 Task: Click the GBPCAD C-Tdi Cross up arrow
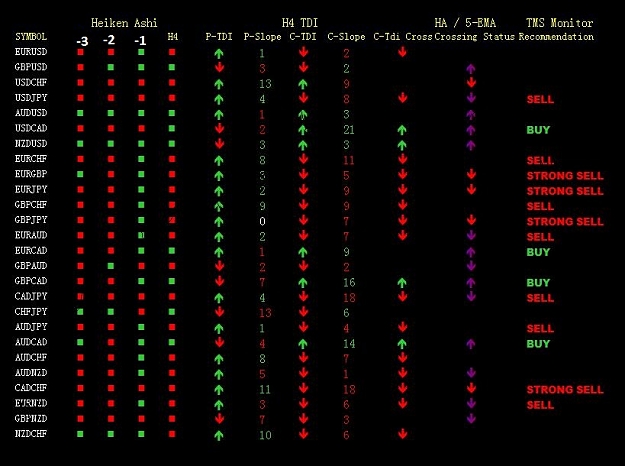(x=402, y=283)
